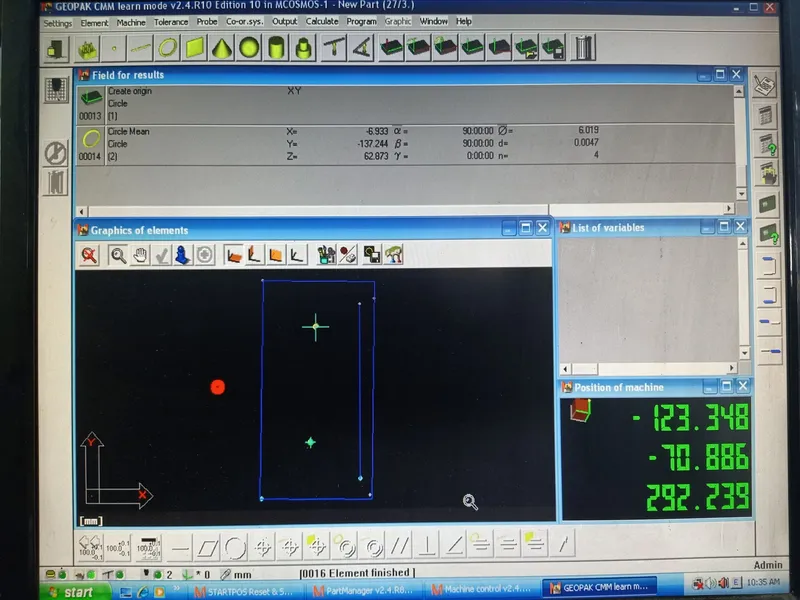Click the trash bin delete icon
800x600 pixels.
coord(584,48)
